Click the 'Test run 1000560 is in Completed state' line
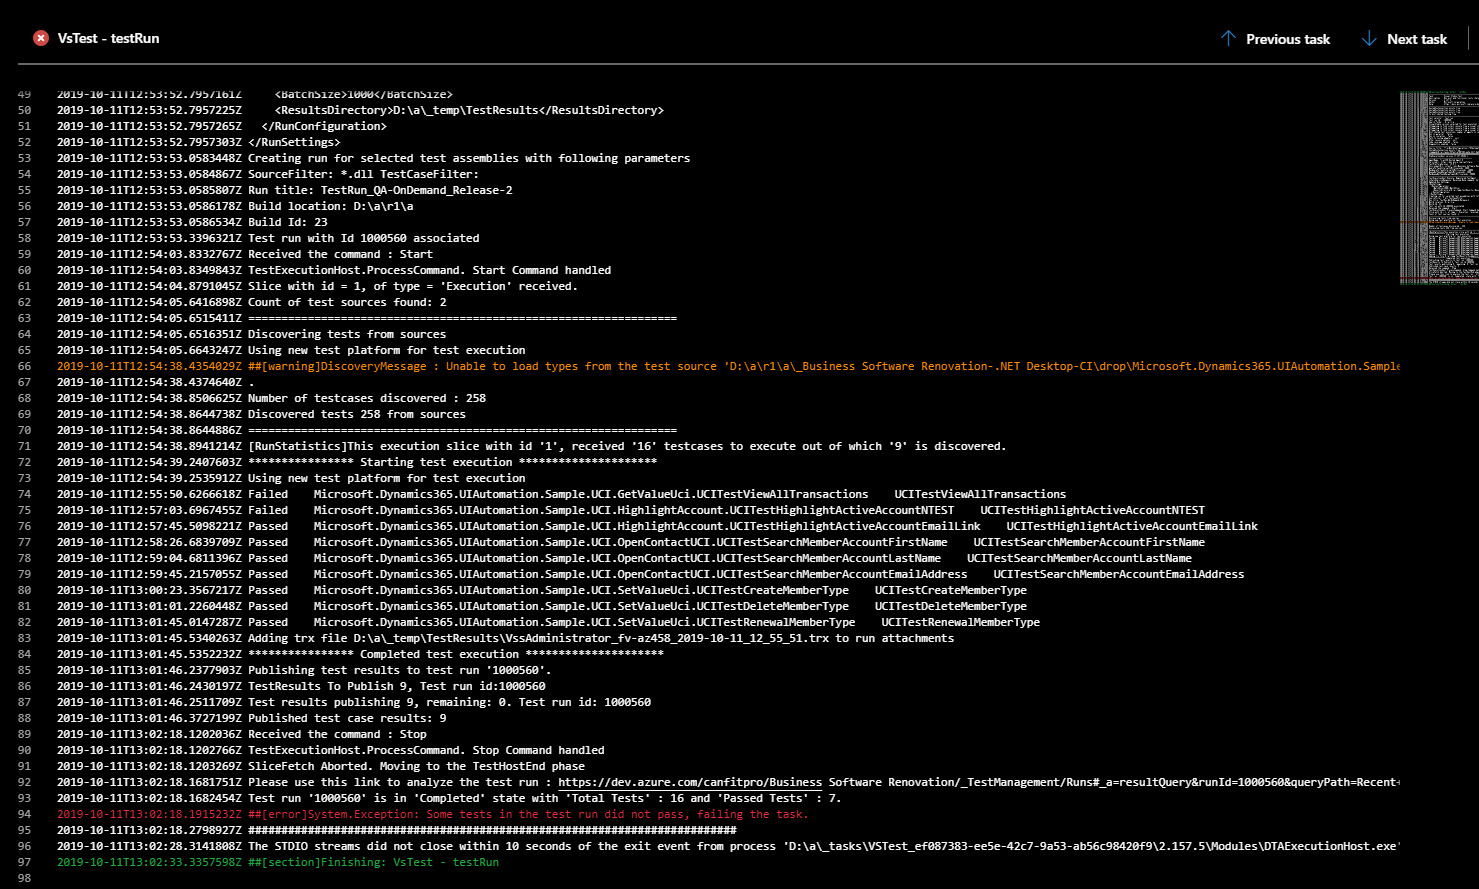Image resolution: width=1479 pixels, height=889 pixels. coord(449,798)
